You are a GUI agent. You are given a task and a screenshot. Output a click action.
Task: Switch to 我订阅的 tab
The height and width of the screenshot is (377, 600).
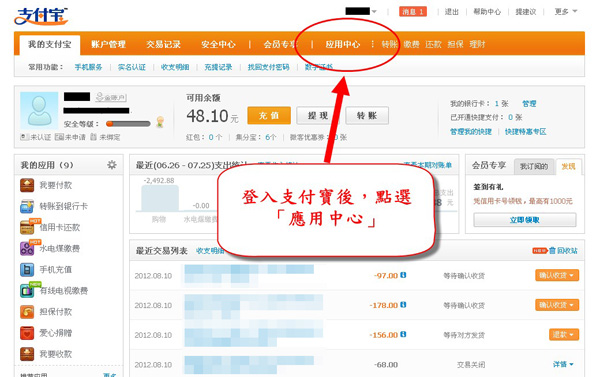pyautogui.click(x=534, y=166)
